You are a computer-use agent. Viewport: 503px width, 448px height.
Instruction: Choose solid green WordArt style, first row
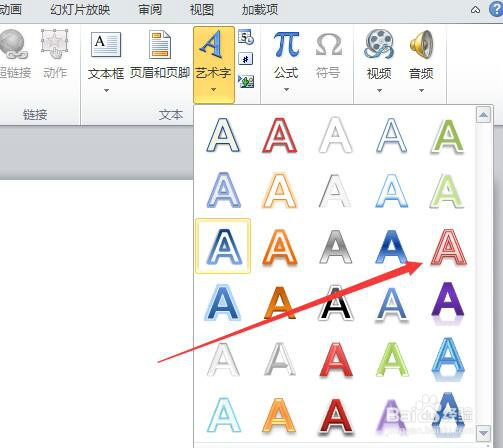point(448,136)
